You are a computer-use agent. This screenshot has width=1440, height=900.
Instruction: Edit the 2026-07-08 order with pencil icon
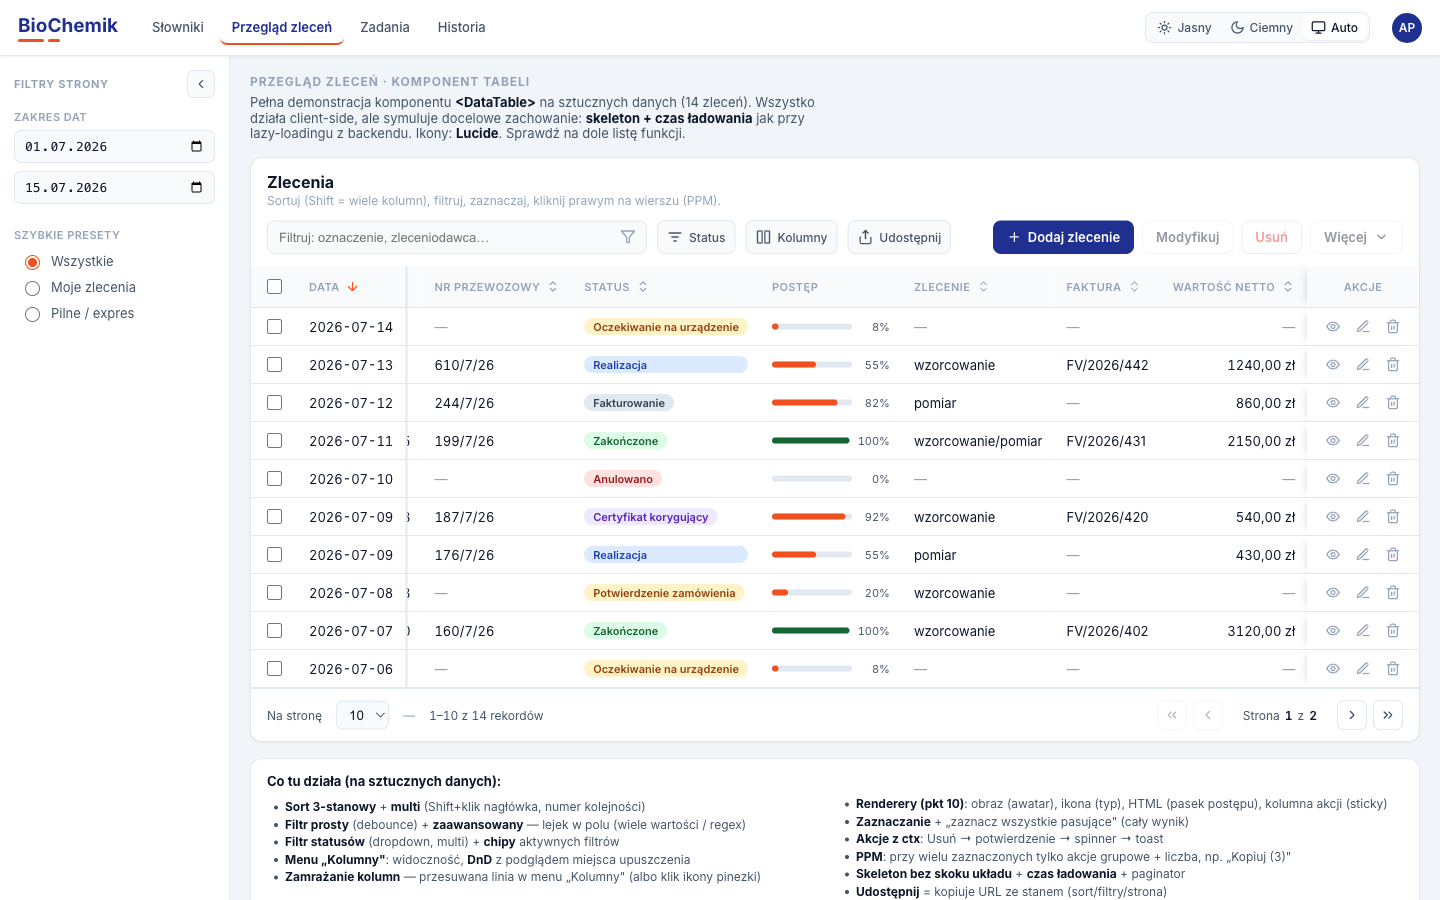point(1363,593)
